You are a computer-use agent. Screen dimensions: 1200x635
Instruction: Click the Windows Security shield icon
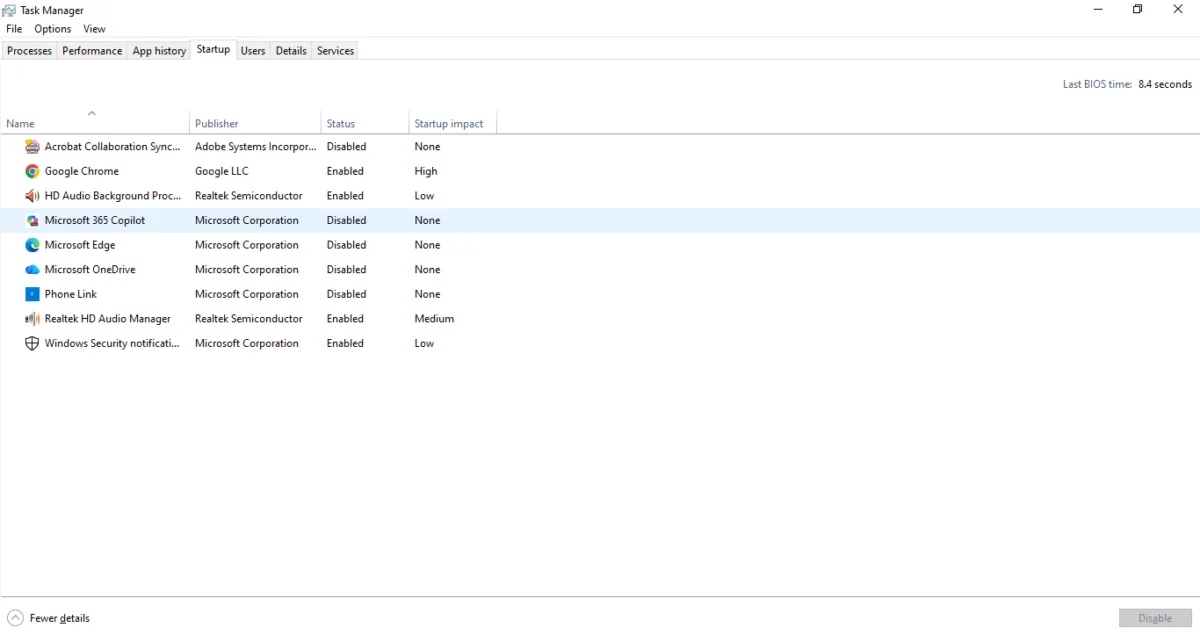(x=32, y=343)
